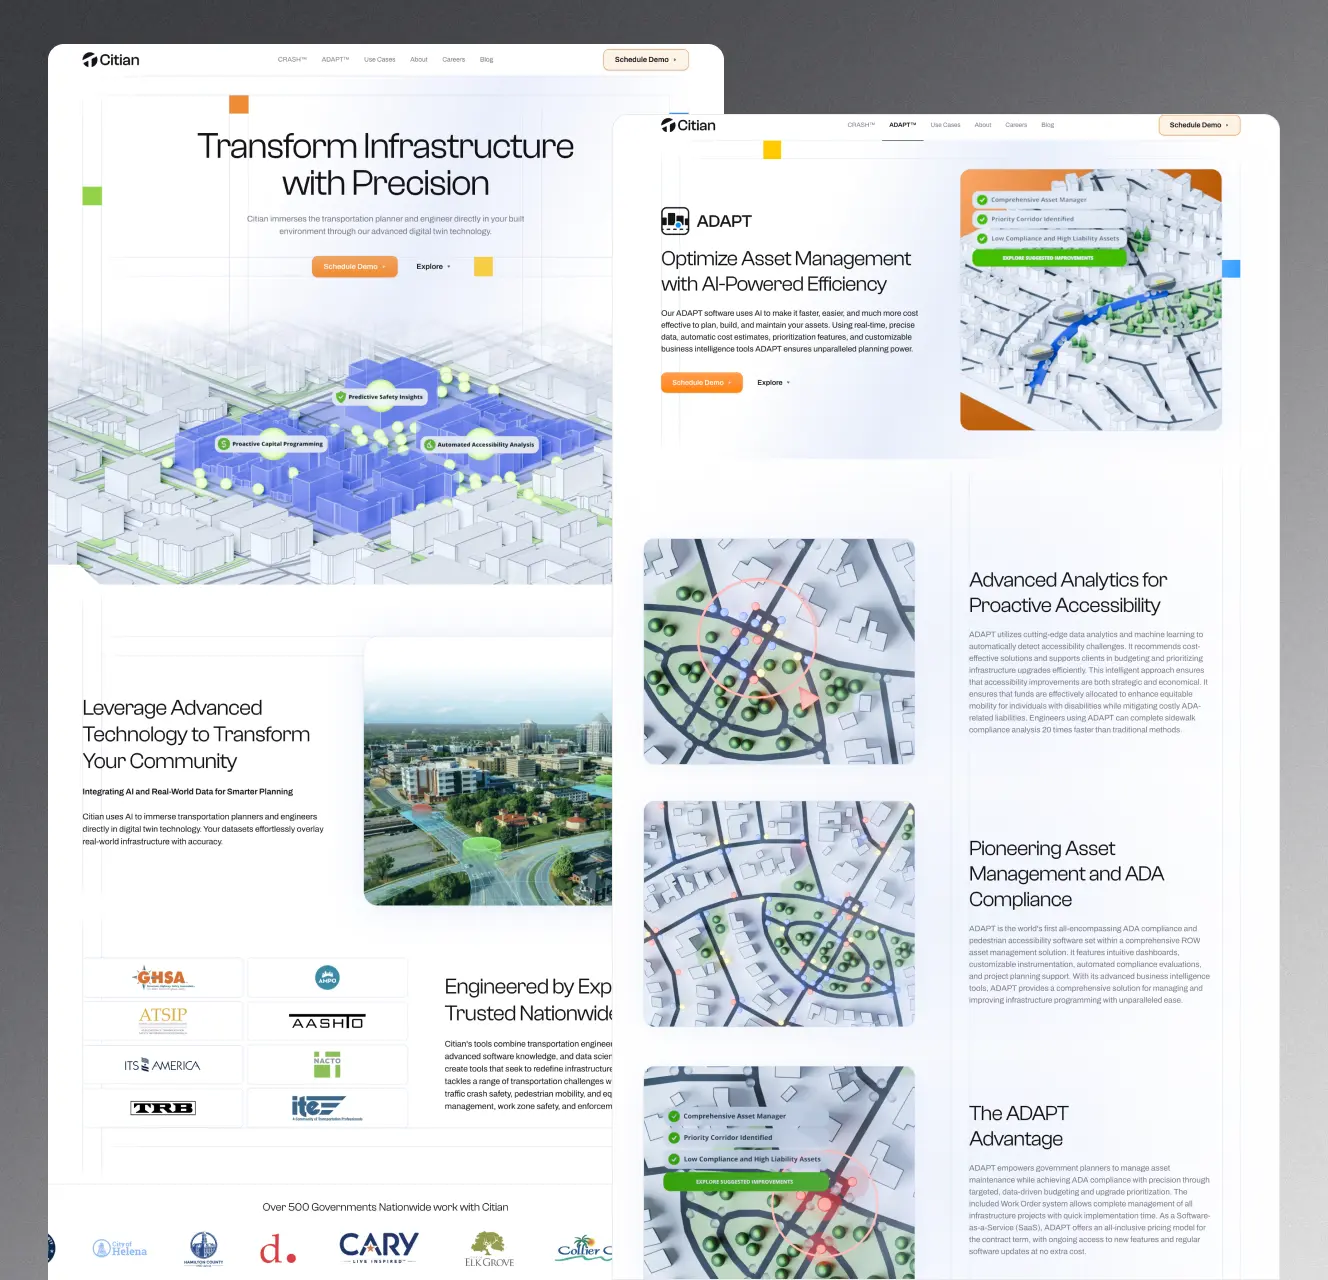The width and height of the screenshot is (1328, 1280).
Task: Open the map image beside The ADAPT Advantage
Action: 779,1172
